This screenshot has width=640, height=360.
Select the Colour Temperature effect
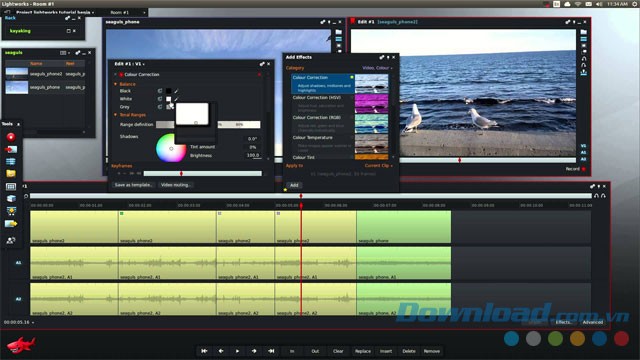(340, 144)
